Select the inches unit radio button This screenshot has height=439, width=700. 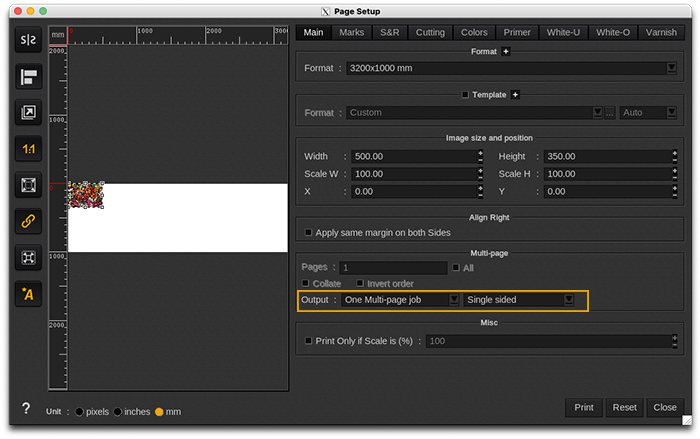118,412
